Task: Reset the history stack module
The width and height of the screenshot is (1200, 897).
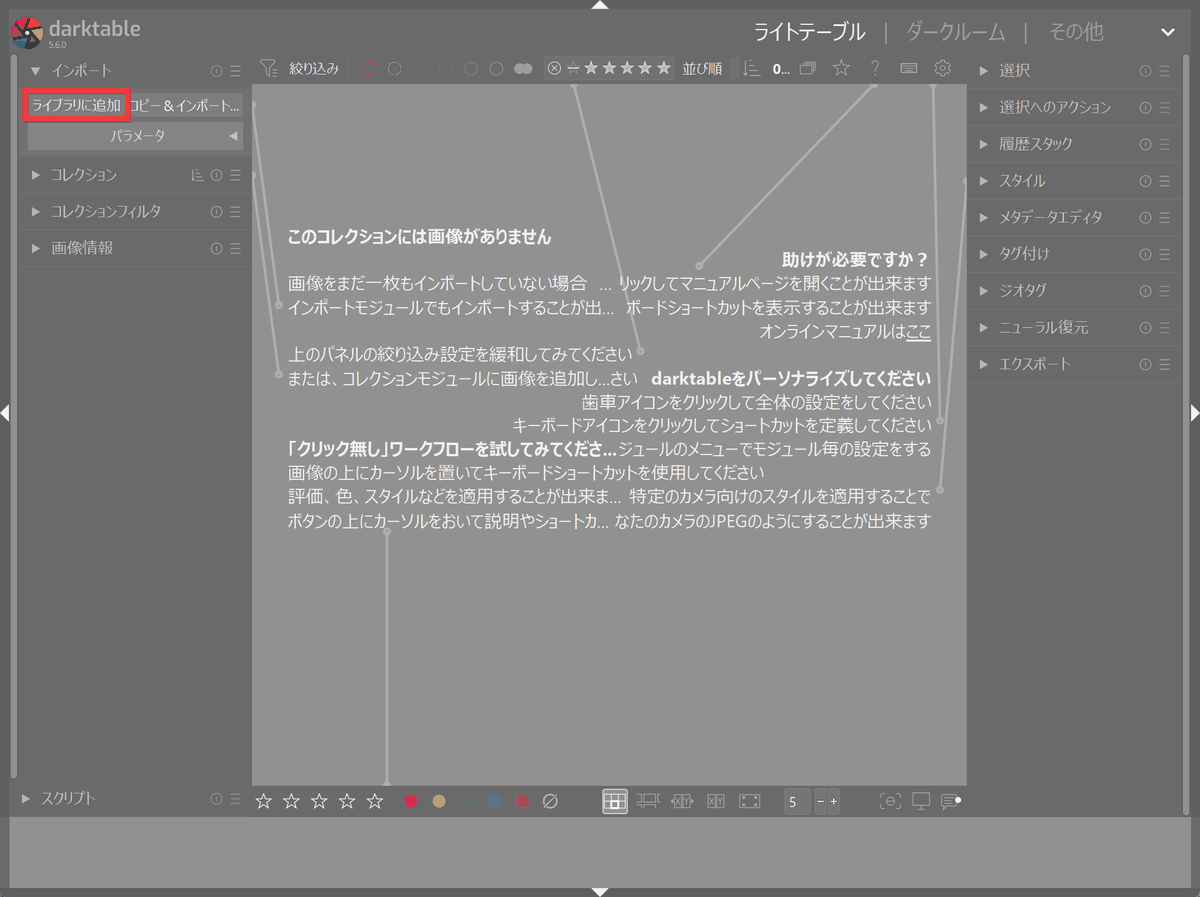Action: pos(1146,144)
